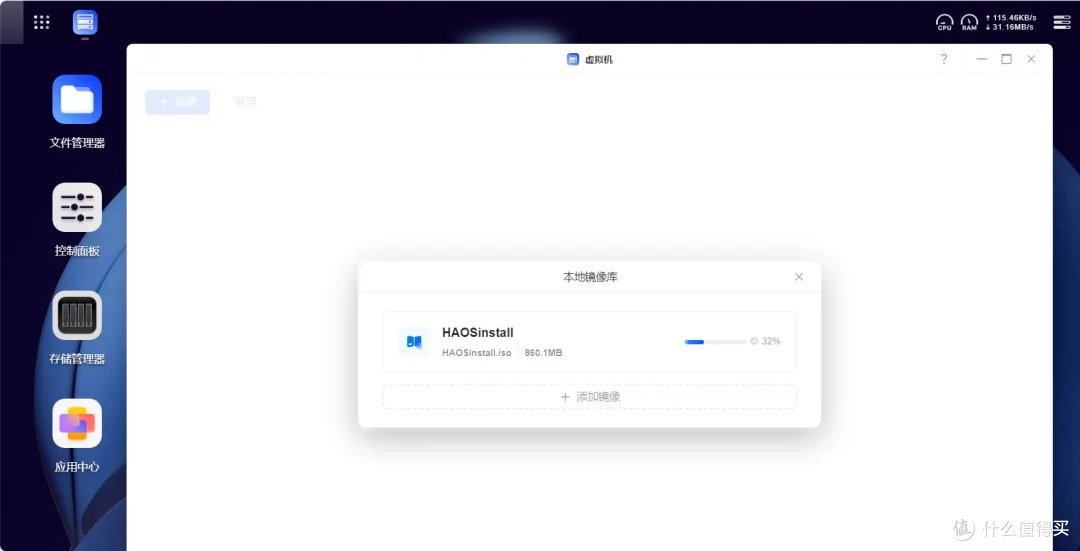The height and width of the screenshot is (551, 1080).
Task: Open 文件管理器 desktop app
Action: 77,99
